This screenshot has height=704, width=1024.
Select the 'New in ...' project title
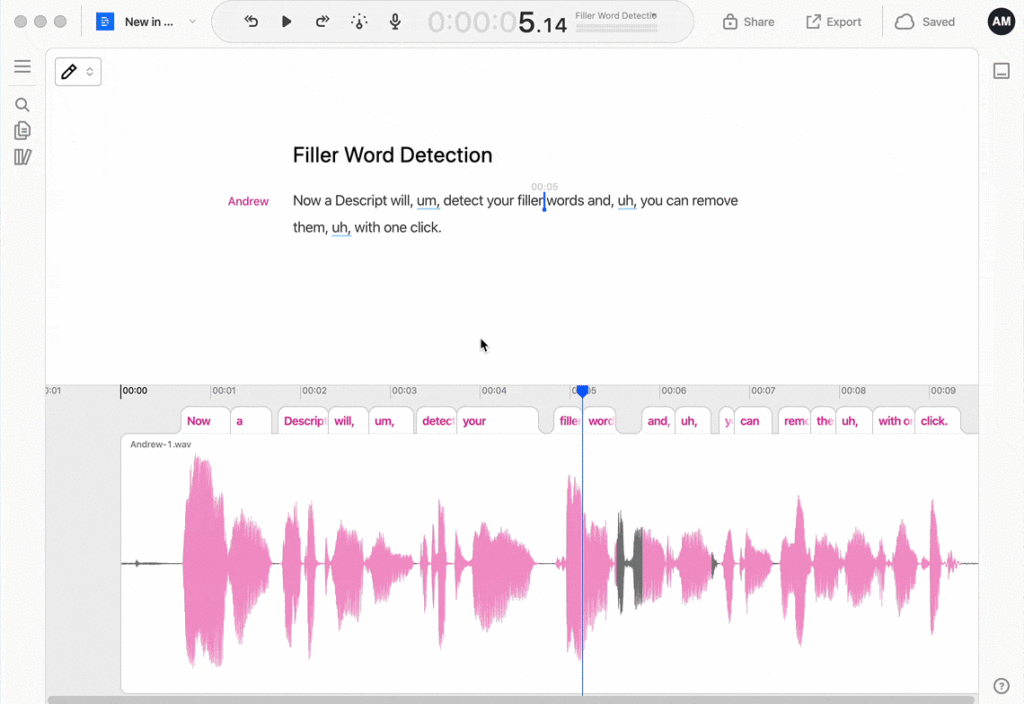click(149, 22)
